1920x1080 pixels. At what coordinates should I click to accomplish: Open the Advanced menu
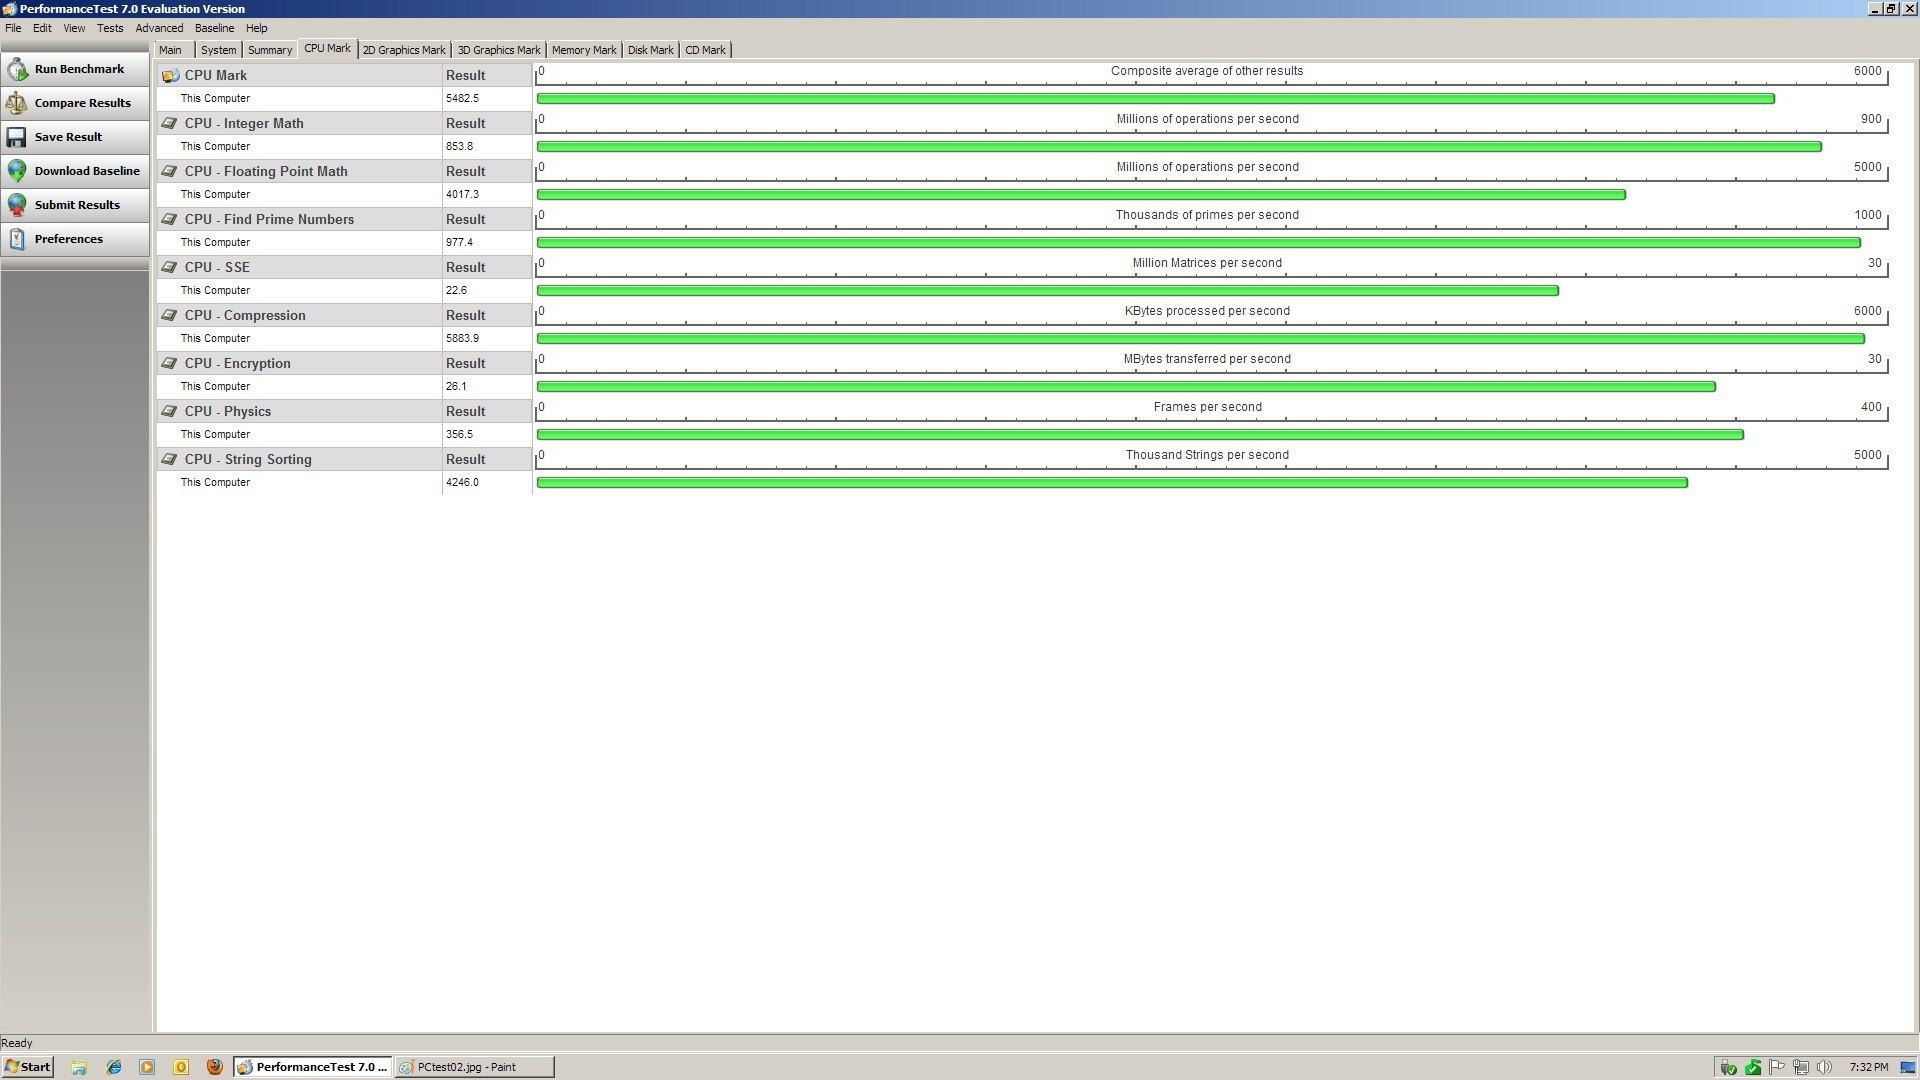click(x=159, y=28)
